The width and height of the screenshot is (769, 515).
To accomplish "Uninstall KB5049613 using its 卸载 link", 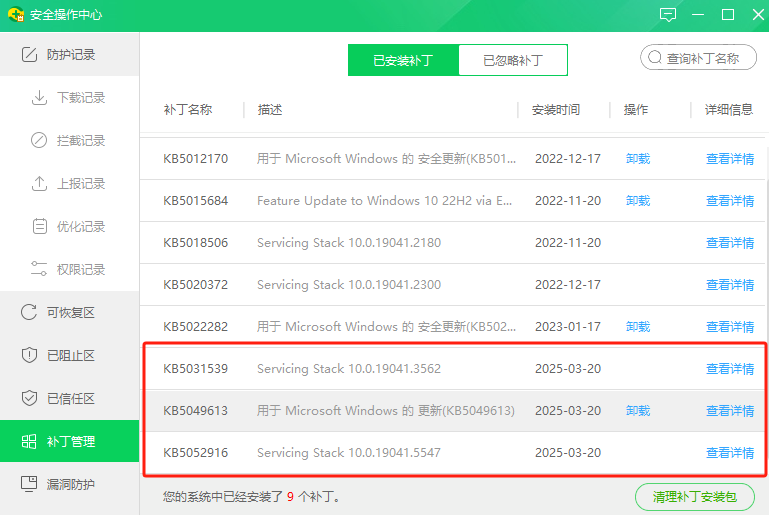I will 638,411.
